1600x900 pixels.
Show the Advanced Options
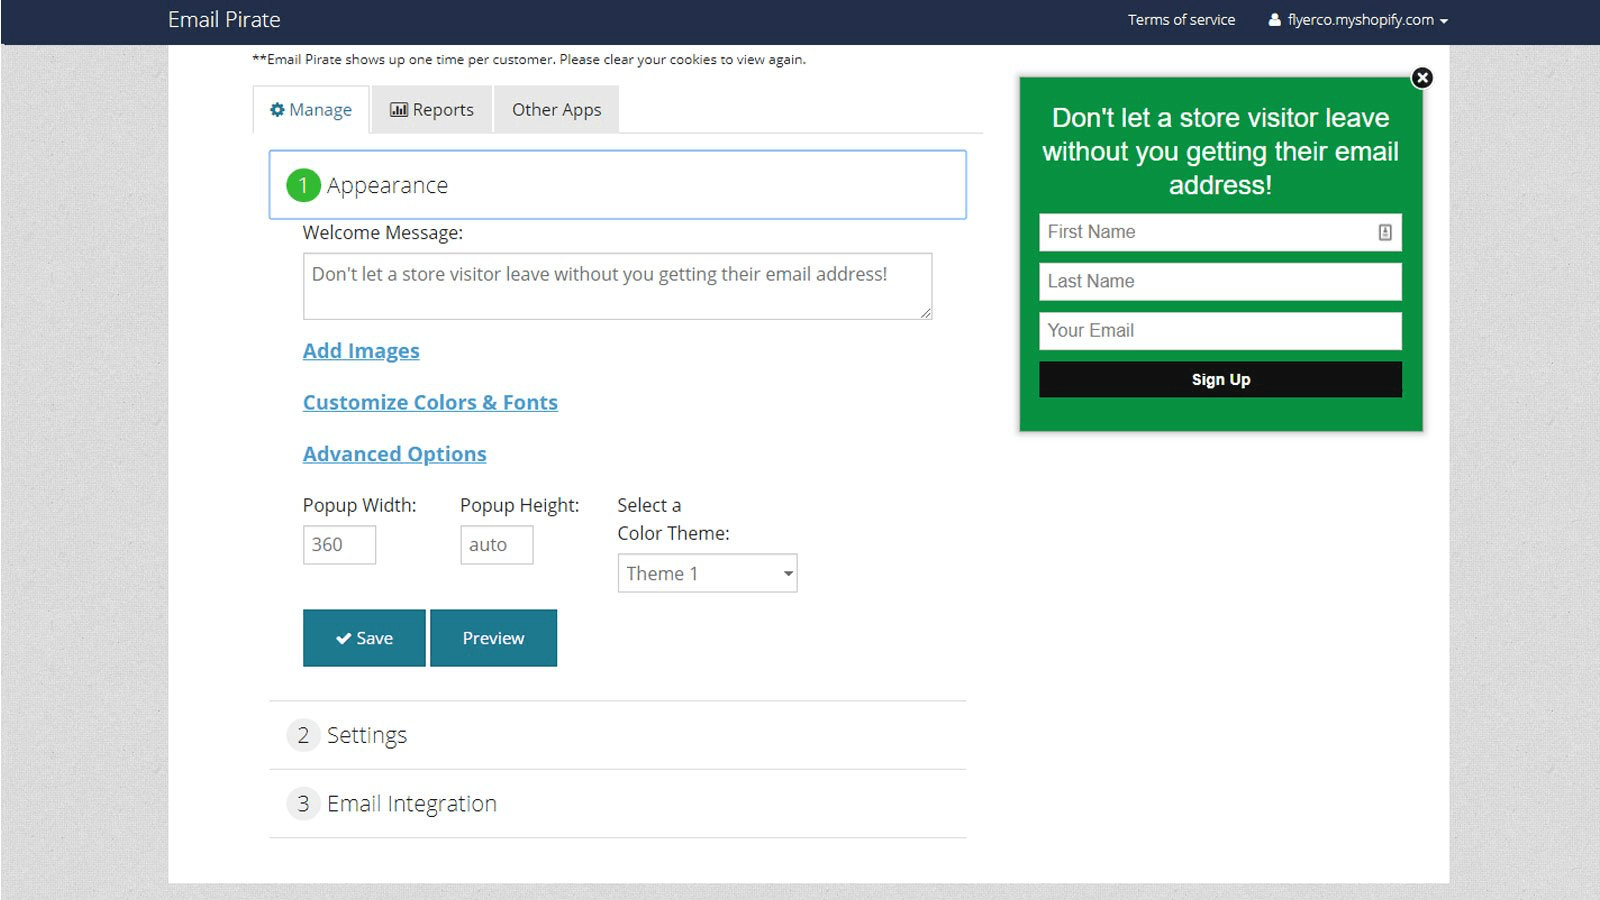pyautogui.click(x=394, y=454)
